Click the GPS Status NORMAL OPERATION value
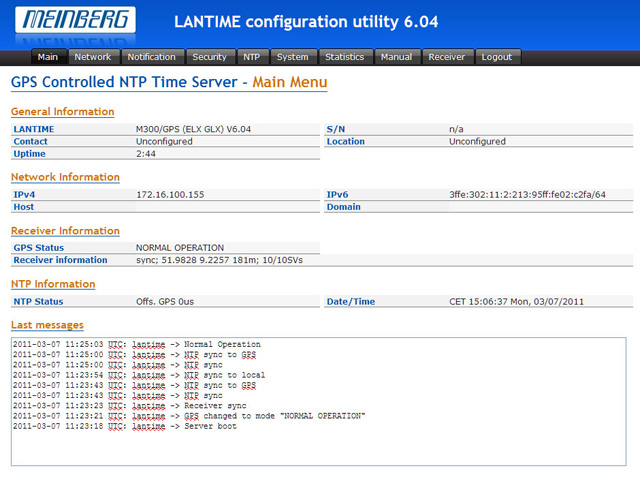Image resolution: width=640 pixels, height=477 pixels. 180,247
